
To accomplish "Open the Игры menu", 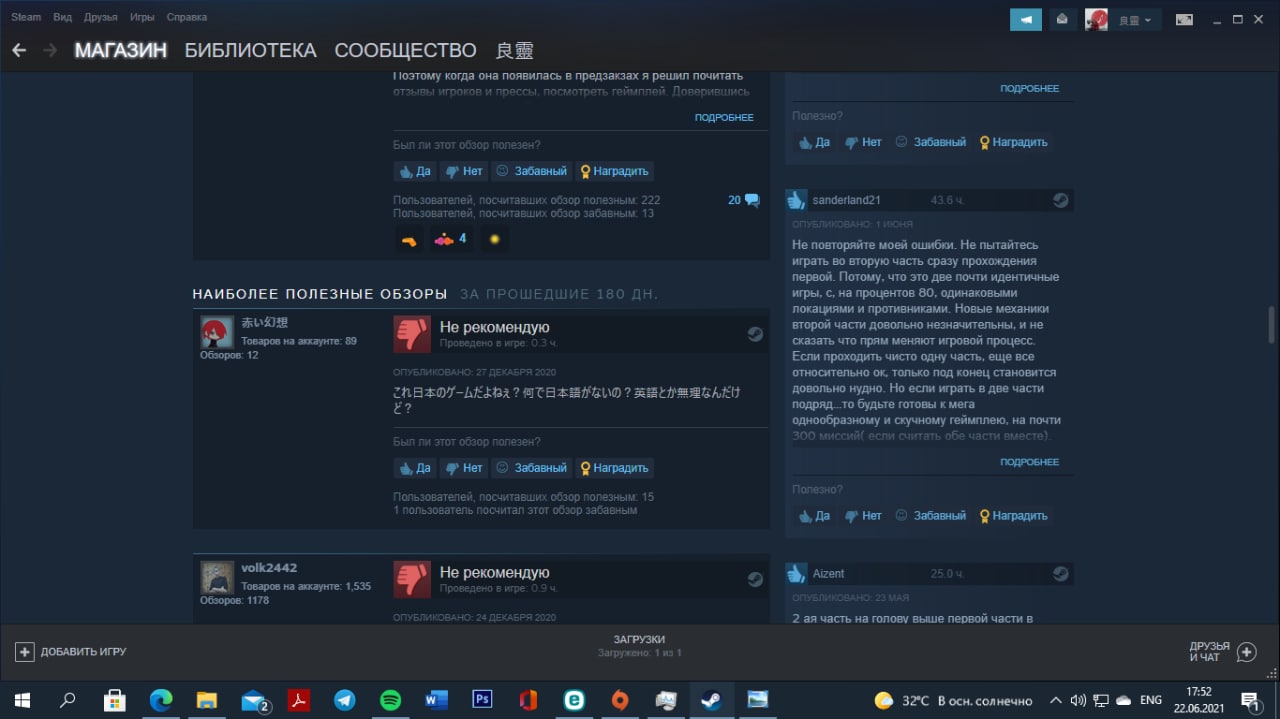I will click(142, 17).
